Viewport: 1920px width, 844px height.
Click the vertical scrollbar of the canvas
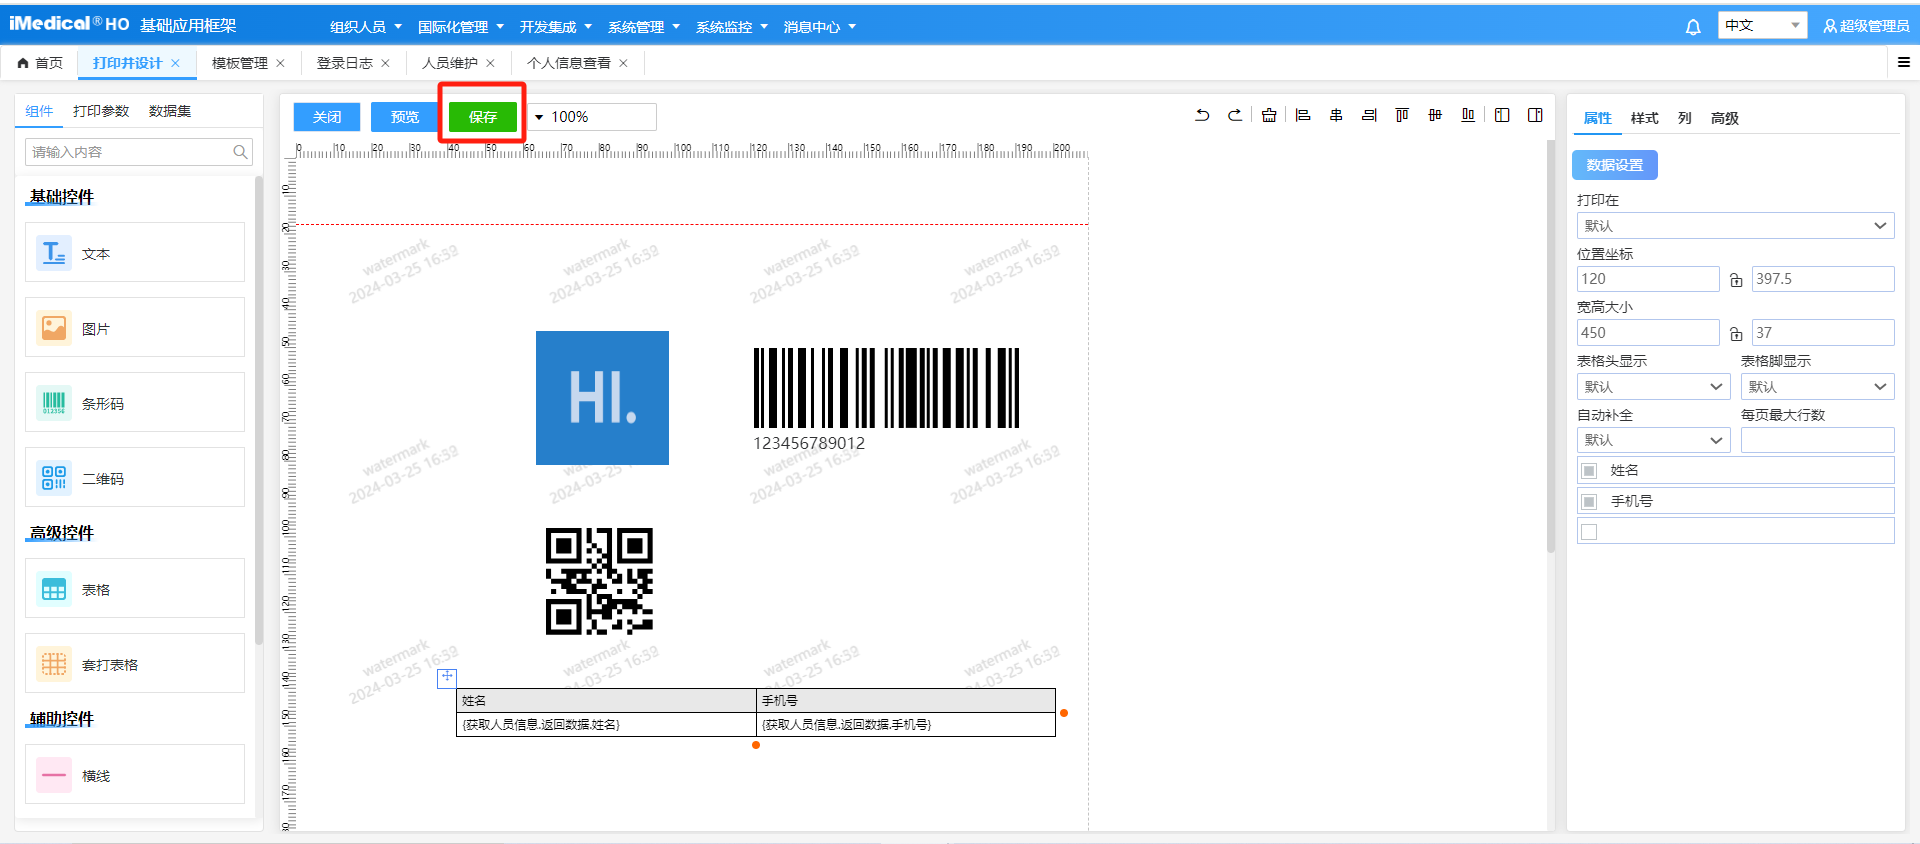(x=1550, y=350)
